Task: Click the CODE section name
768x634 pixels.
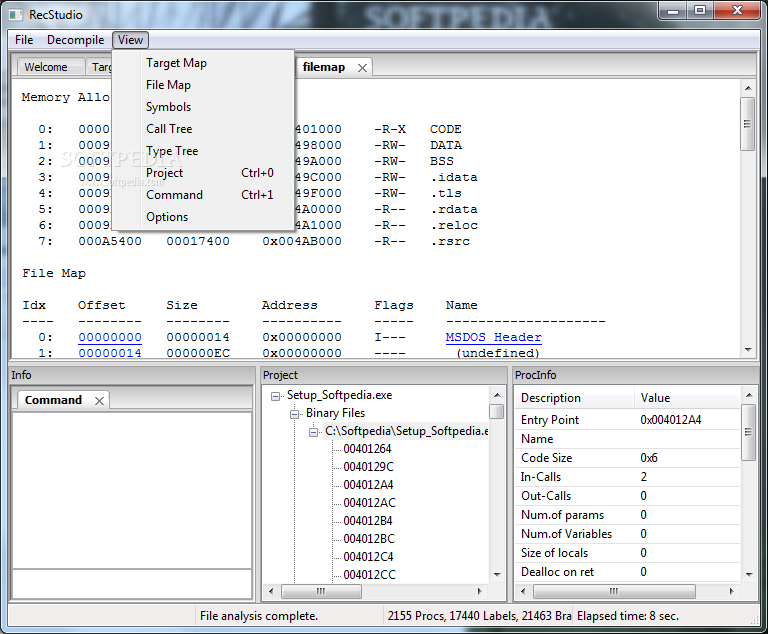Action: click(x=446, y=129)
